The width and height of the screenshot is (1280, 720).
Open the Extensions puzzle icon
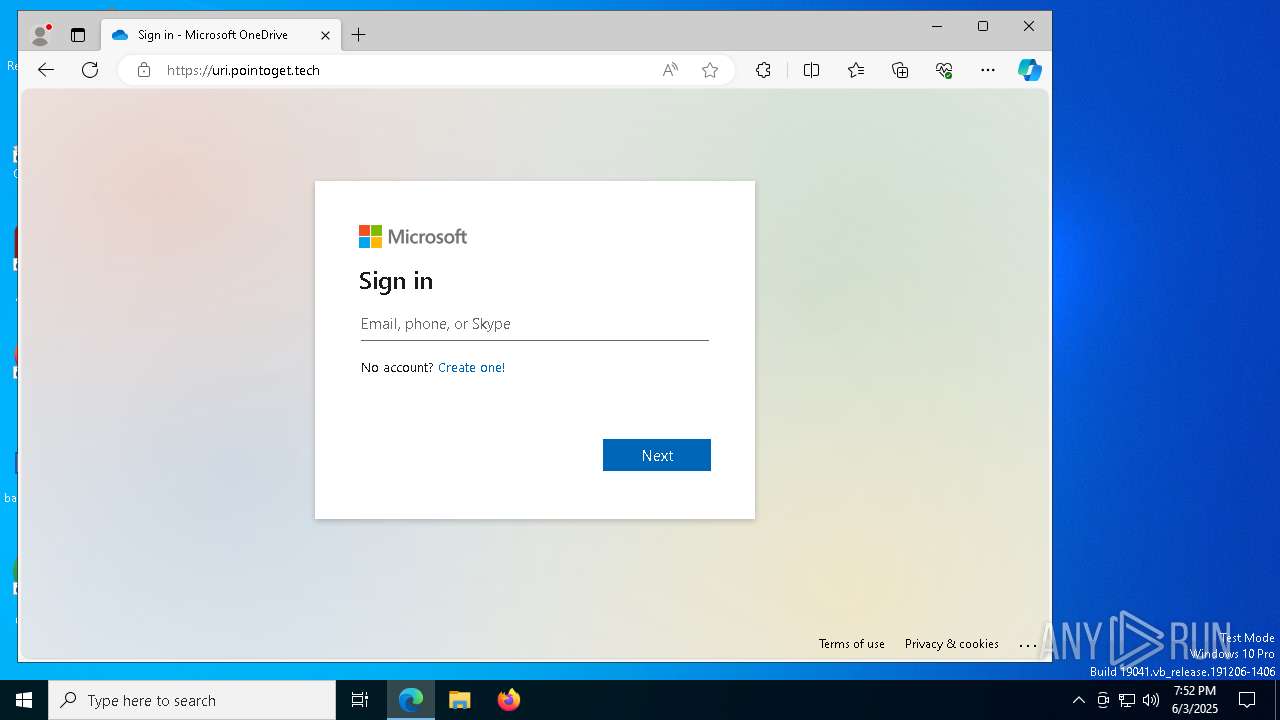763,70
